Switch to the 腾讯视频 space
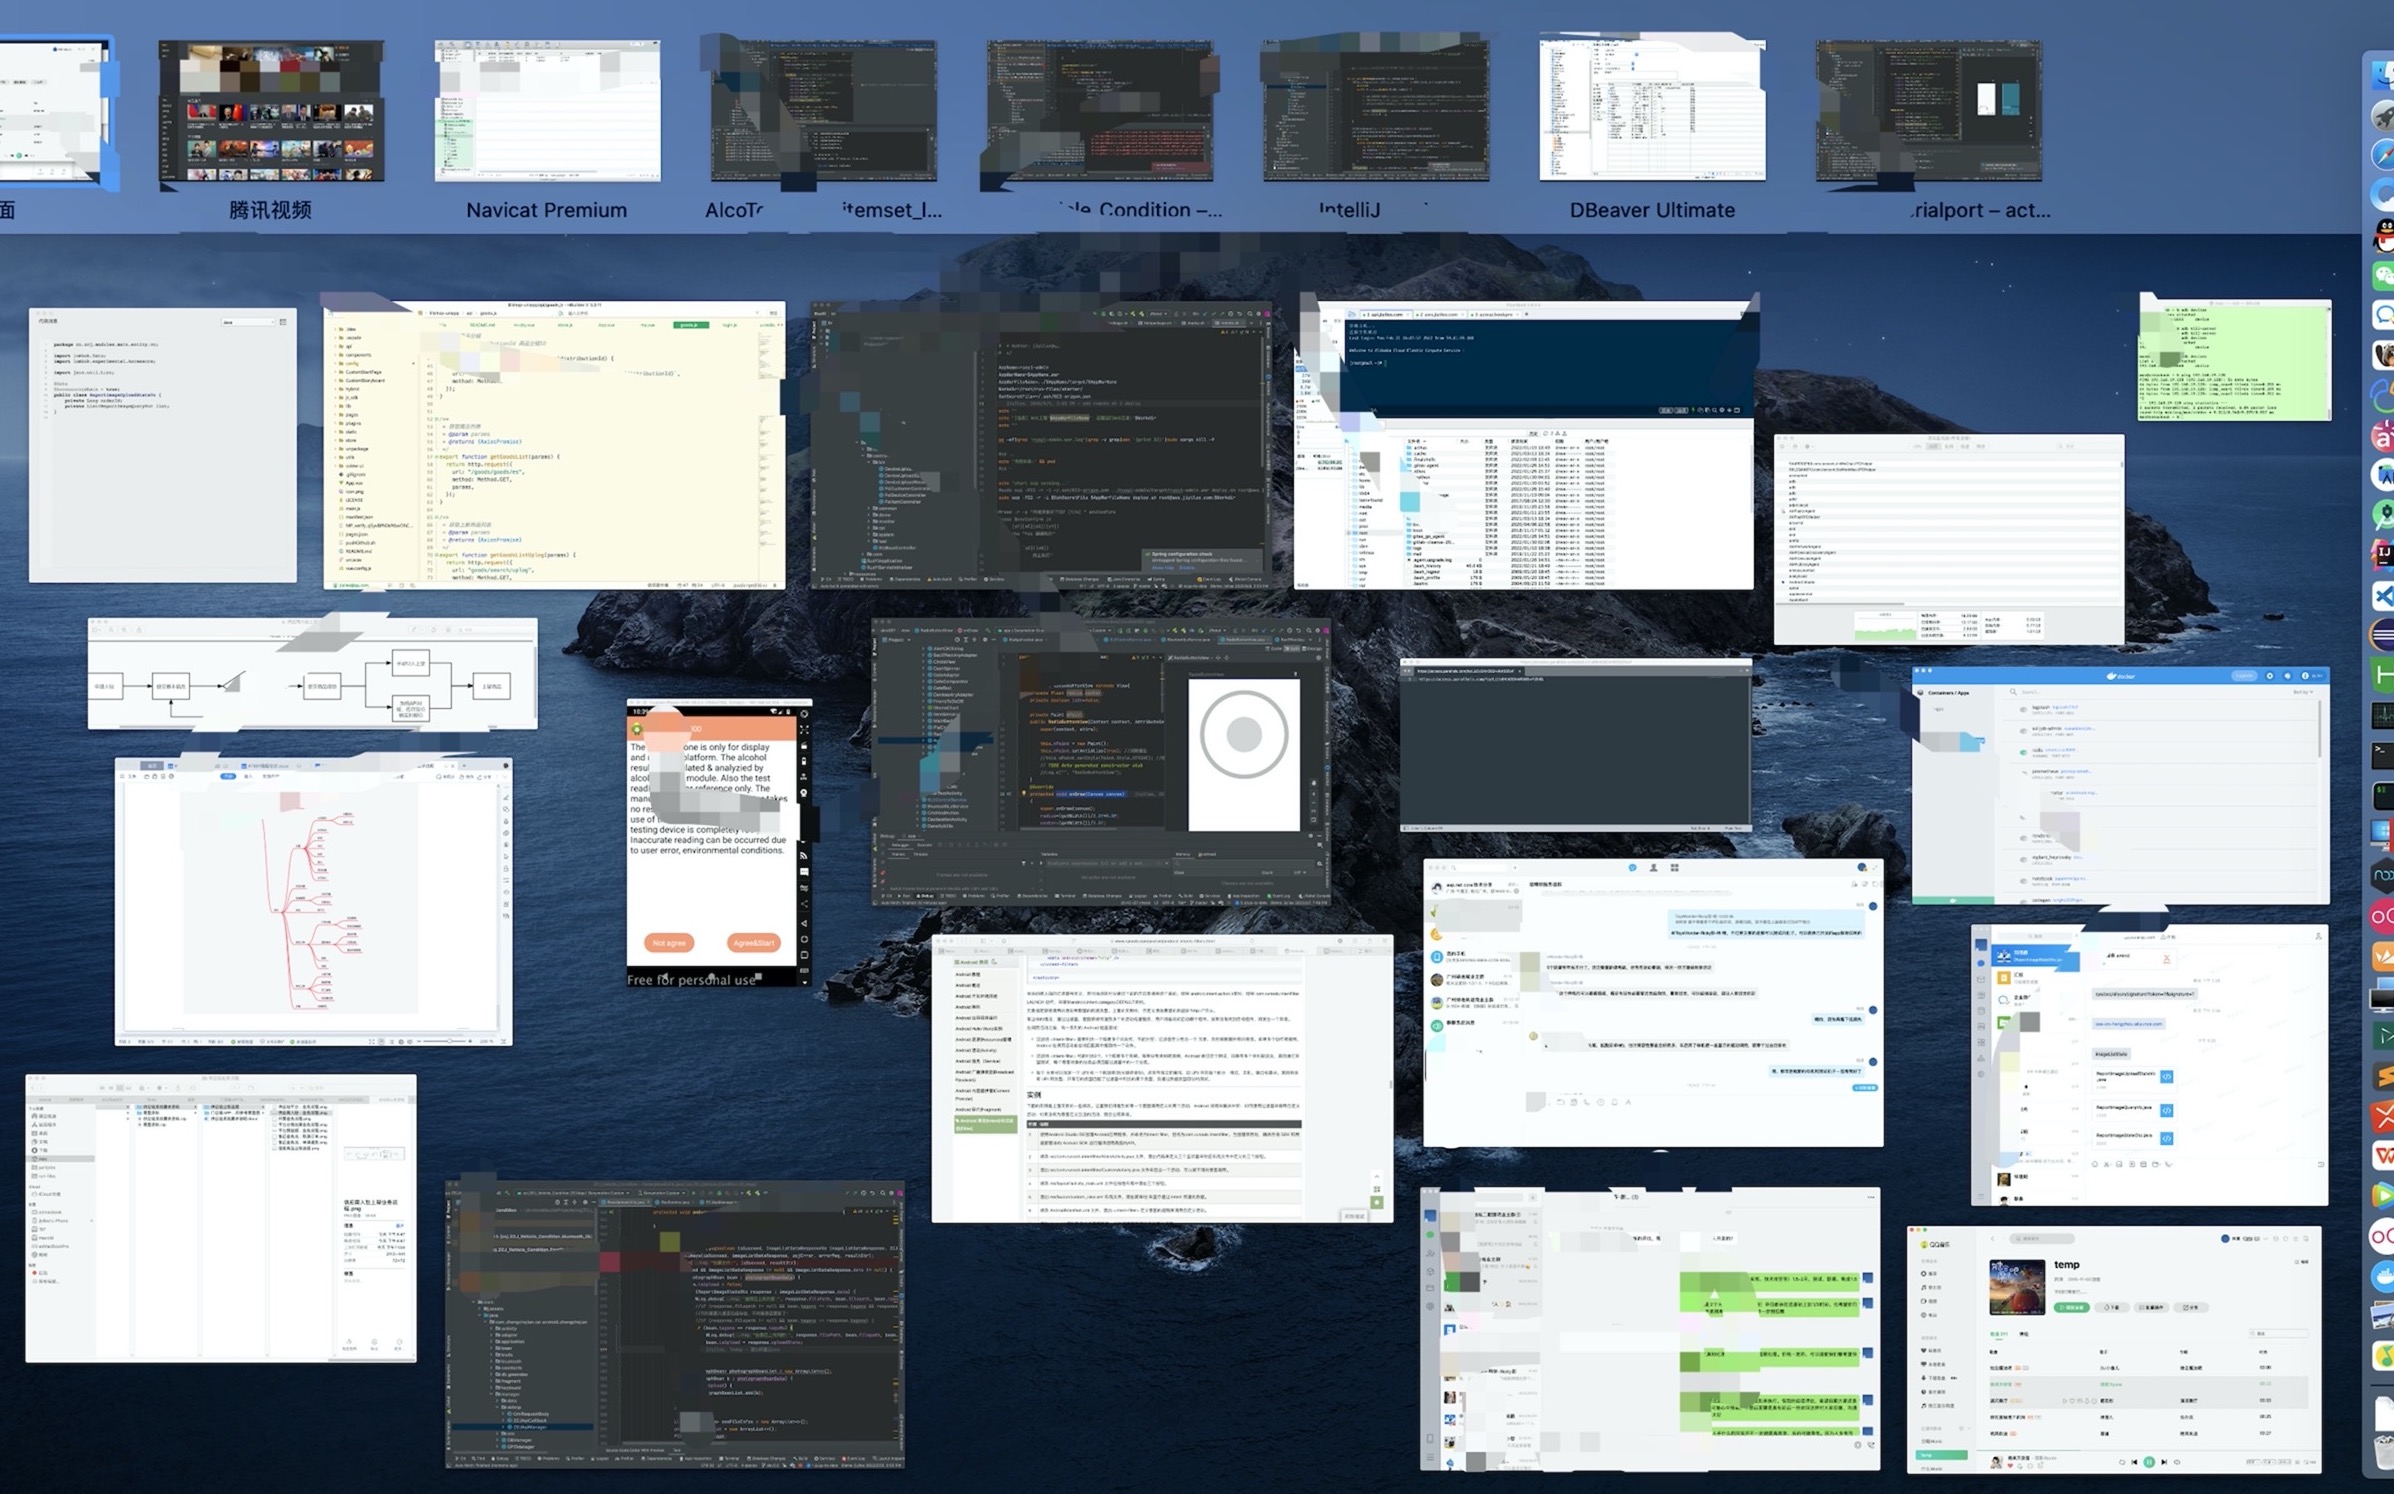Image resolution: width=2394 pixels, height=1494 pixels. 271,112
